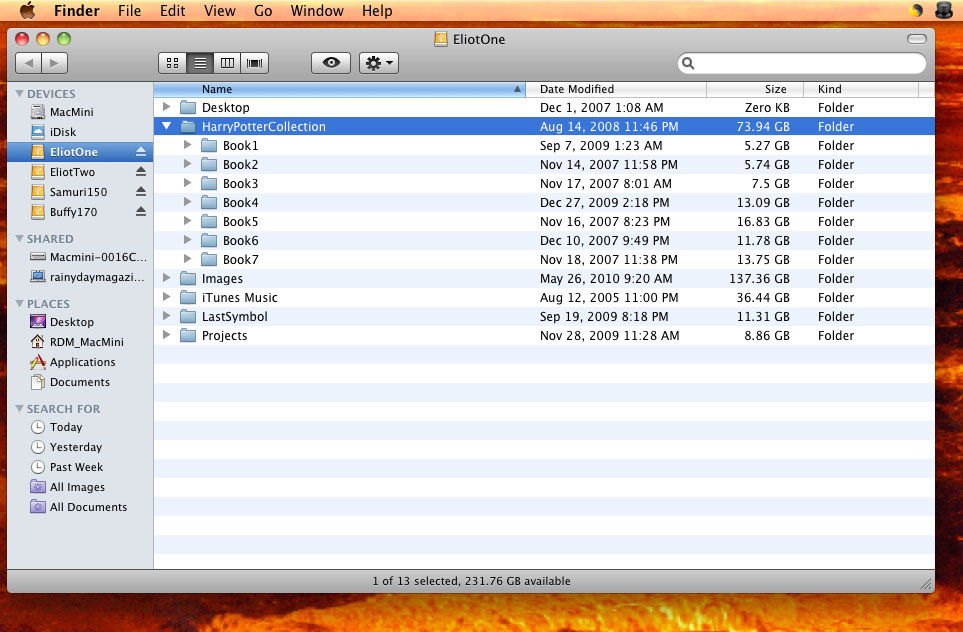Collapse the SEARCH FOR sidebar section
The image size is (963, 632).
[20, 408]
